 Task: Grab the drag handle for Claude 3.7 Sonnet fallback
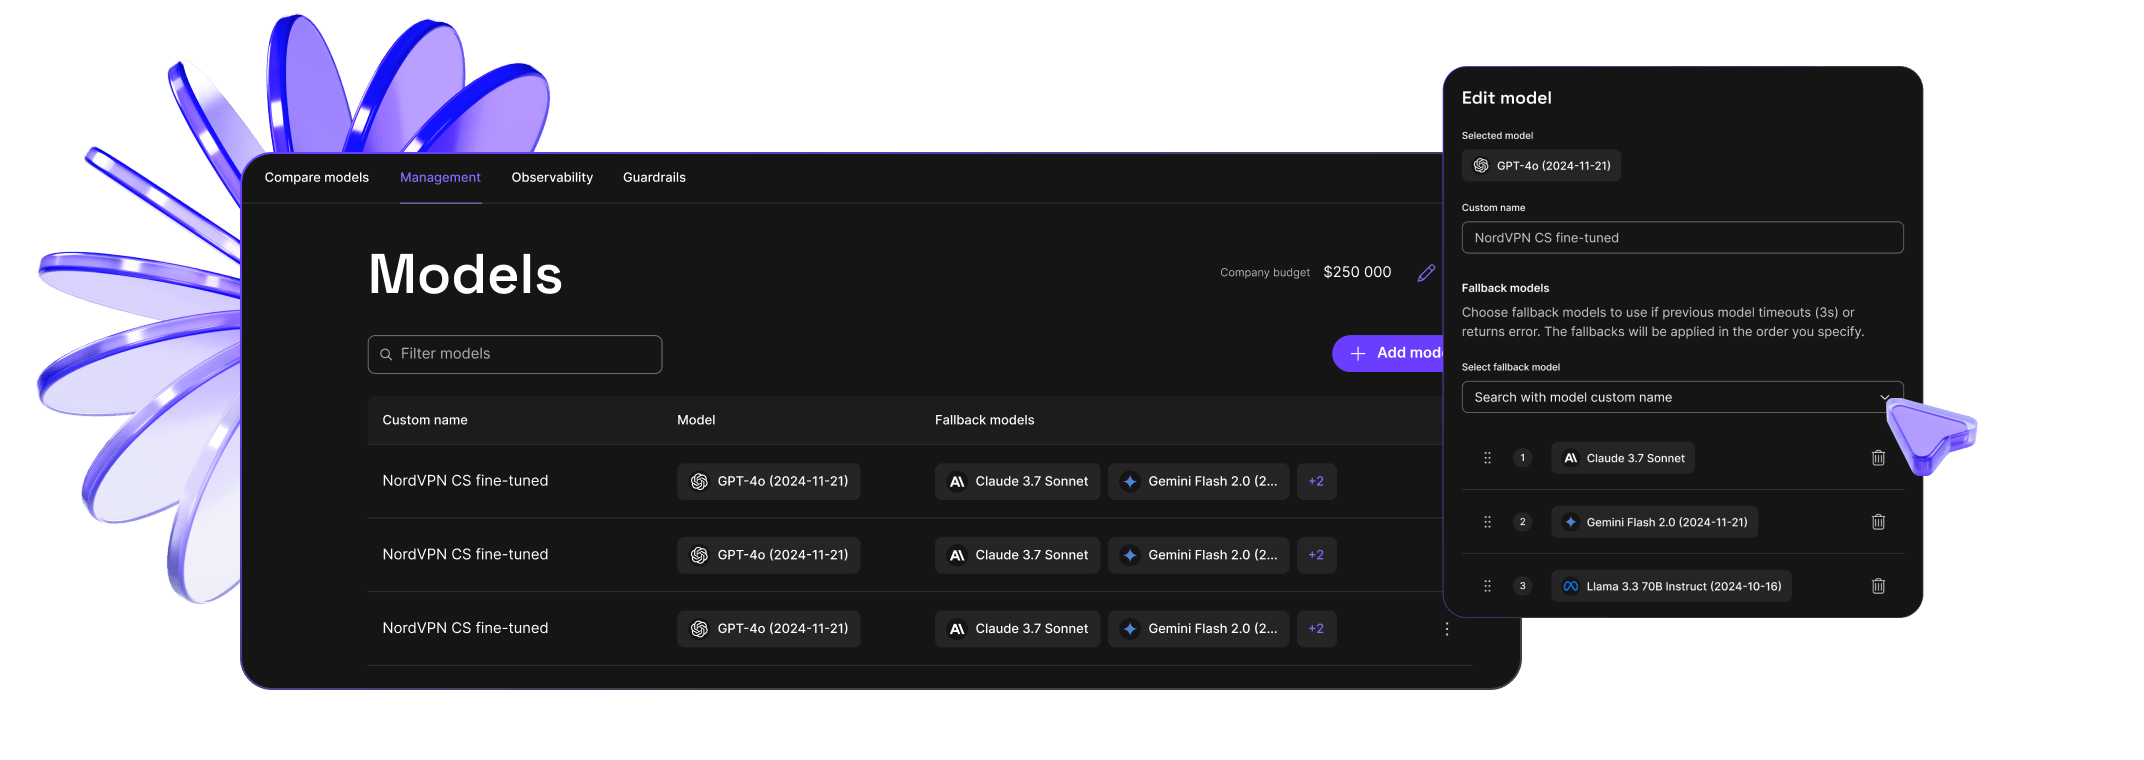(x=1487, y=458)
